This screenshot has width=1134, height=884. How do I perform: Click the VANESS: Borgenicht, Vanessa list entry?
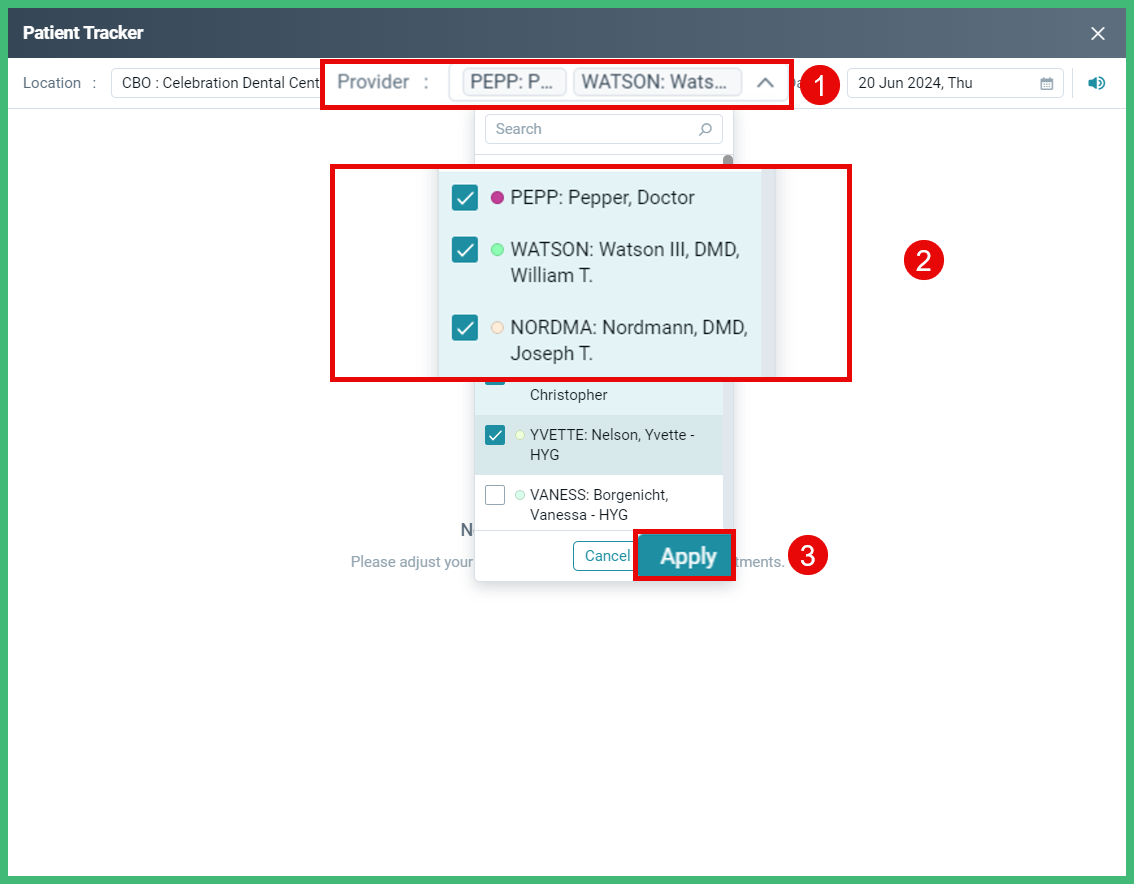point(600,505)
